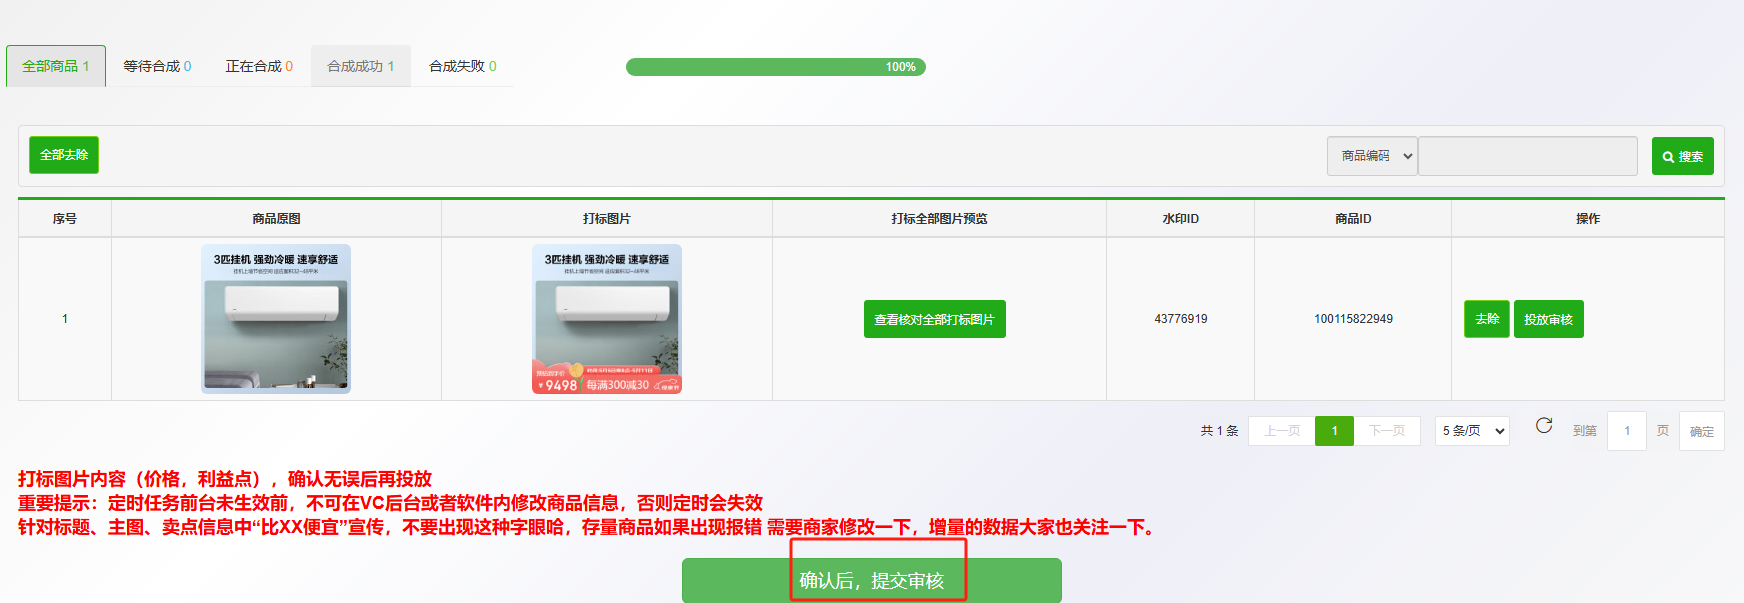The width and height of the screenshot is (1744, 603).
Task: Click the refresh icon in pagination
Action: click(x=1543, y=426)
